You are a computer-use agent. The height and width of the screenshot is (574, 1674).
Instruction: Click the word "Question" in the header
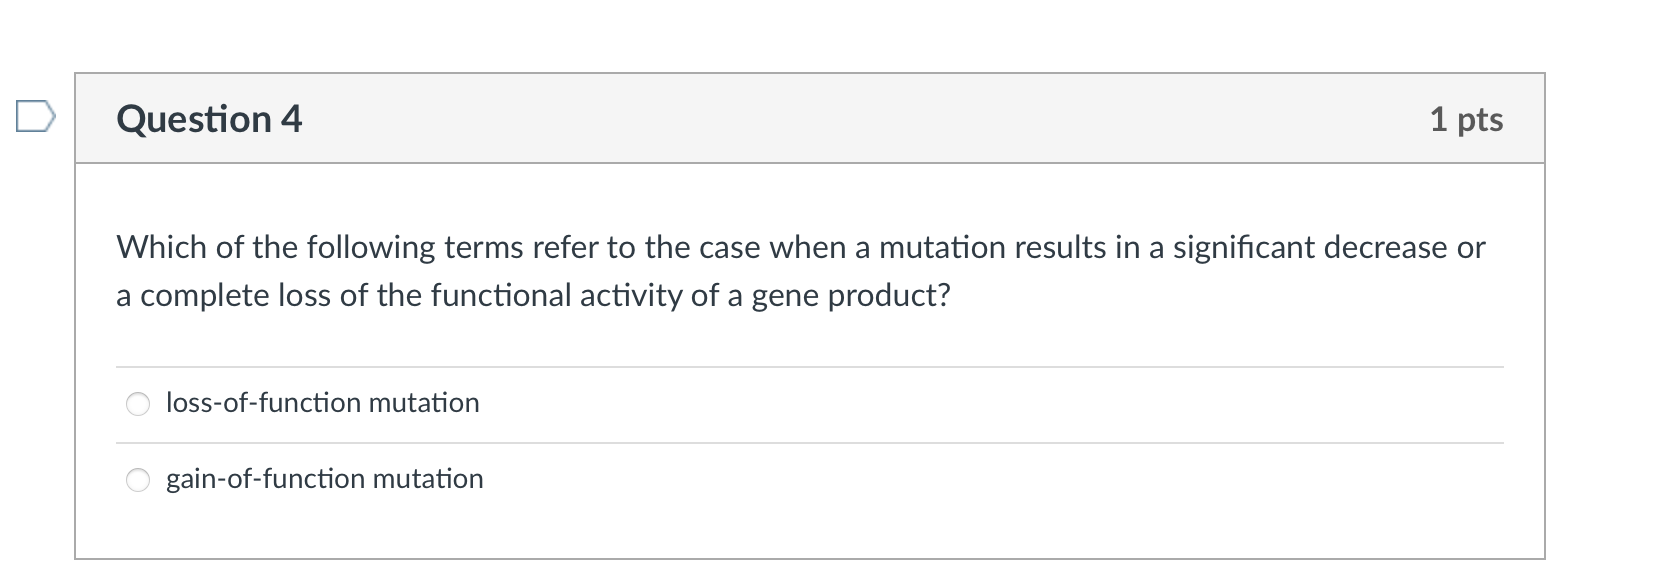(x=194, y=119)
